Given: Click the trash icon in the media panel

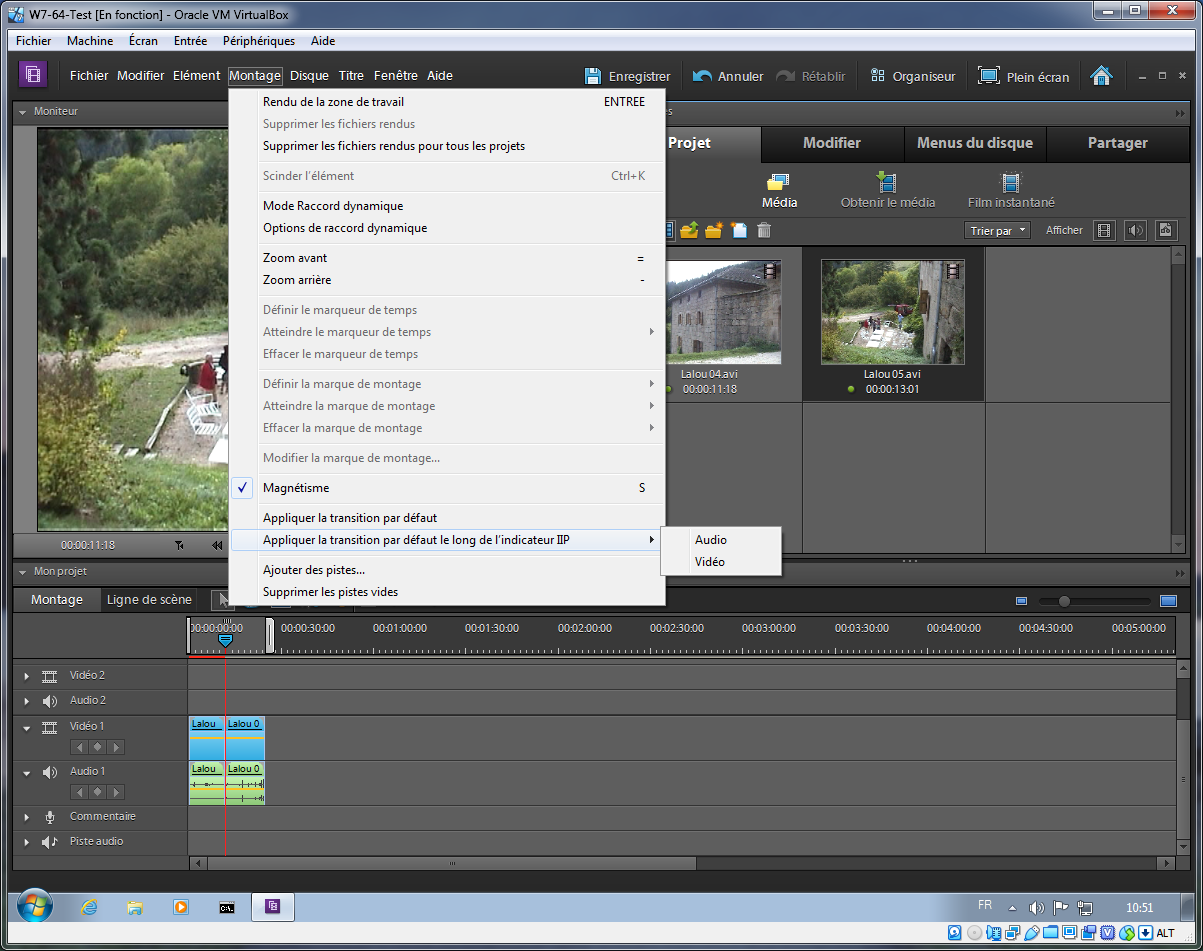Looking at the screenshot, I should pyautogui.click(x=764, y=230).
